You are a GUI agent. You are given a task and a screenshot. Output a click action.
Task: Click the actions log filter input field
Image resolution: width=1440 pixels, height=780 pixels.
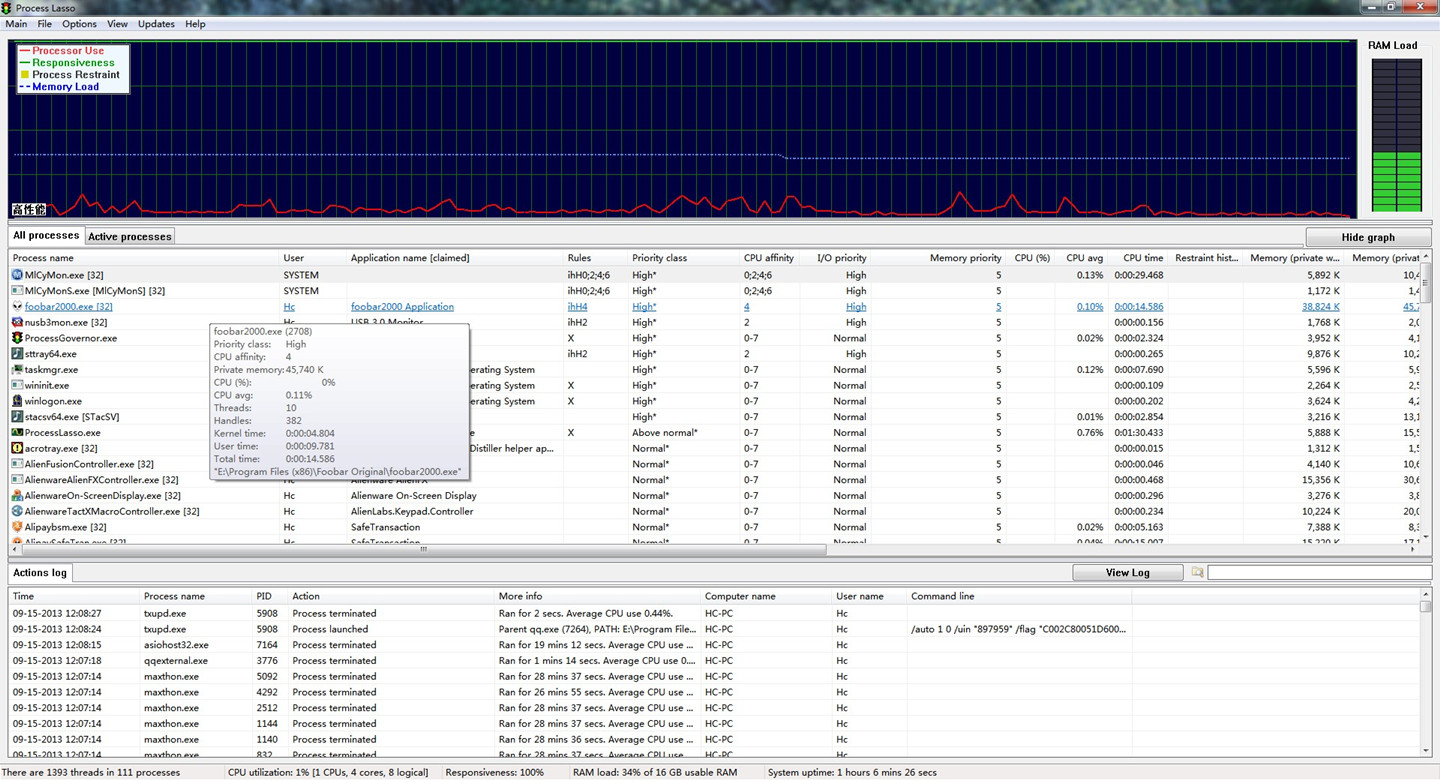1319,573
